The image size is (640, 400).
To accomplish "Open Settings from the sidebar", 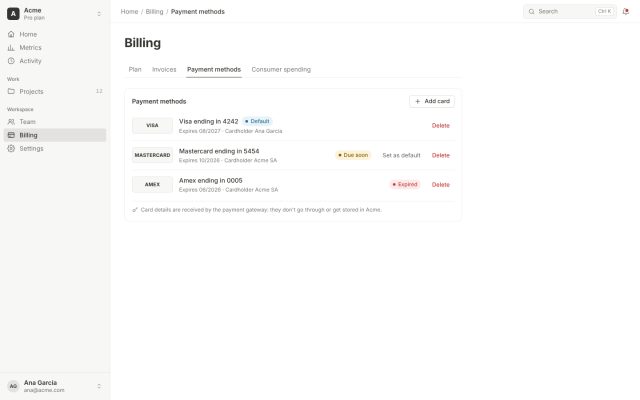I will point(55,149).
